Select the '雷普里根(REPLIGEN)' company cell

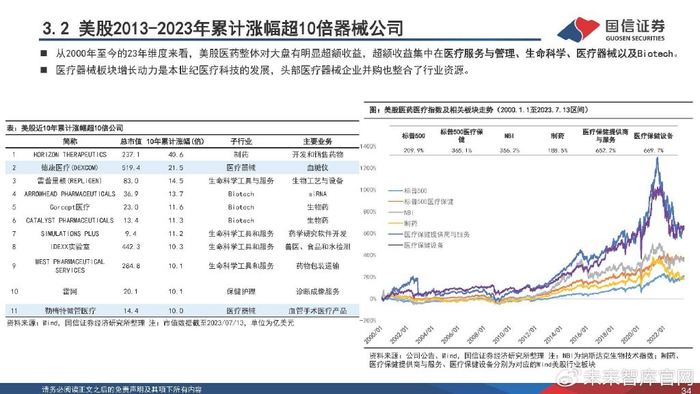70,181
